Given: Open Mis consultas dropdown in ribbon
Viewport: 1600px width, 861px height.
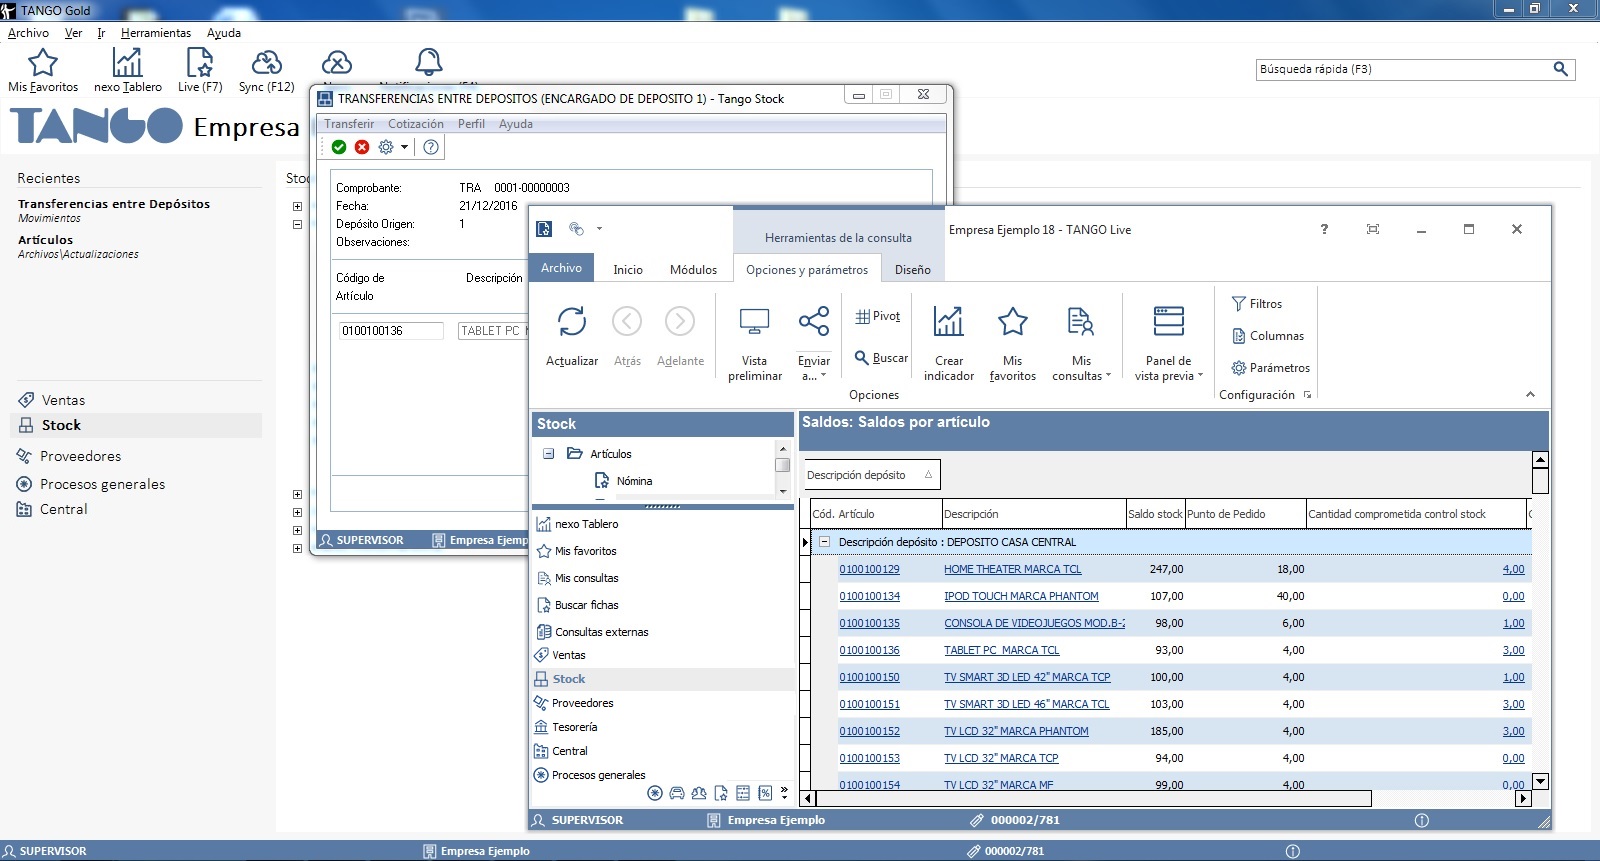Looking at the screenshot, I should pos(1081,368).
